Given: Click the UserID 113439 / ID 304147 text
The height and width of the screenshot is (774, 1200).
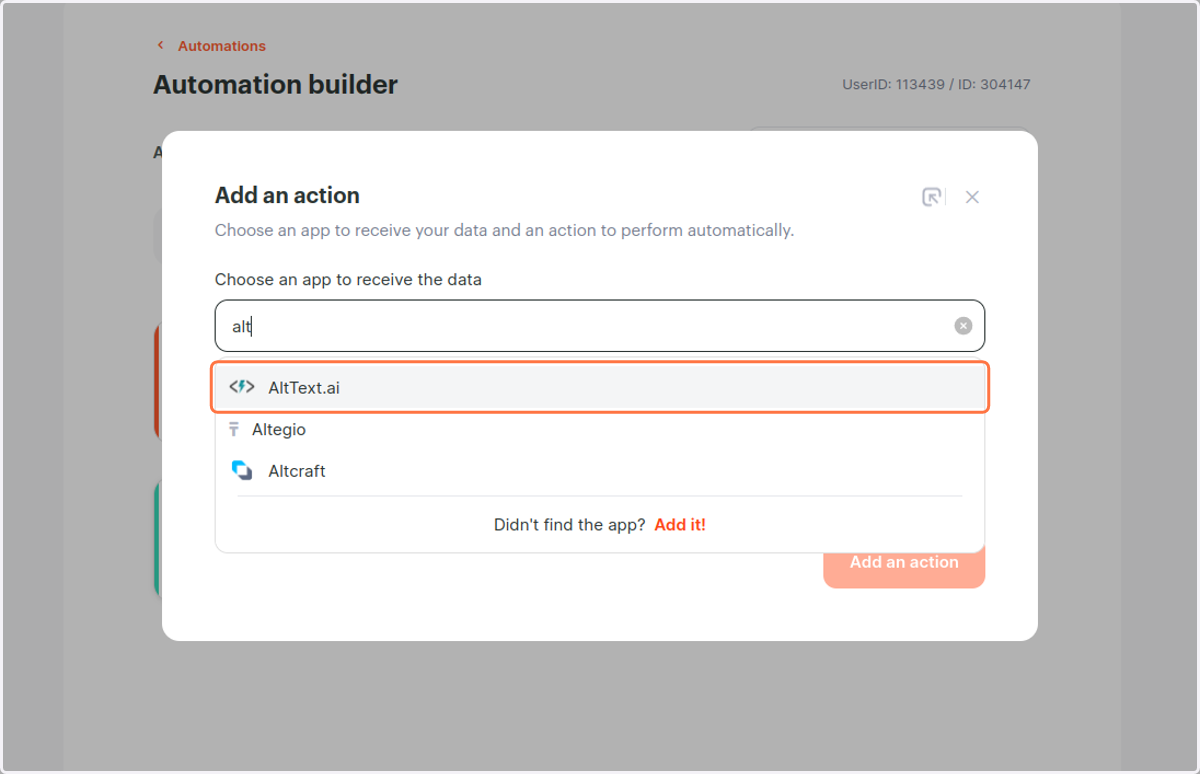Looking at the screenshot, I should pos(936,85).
